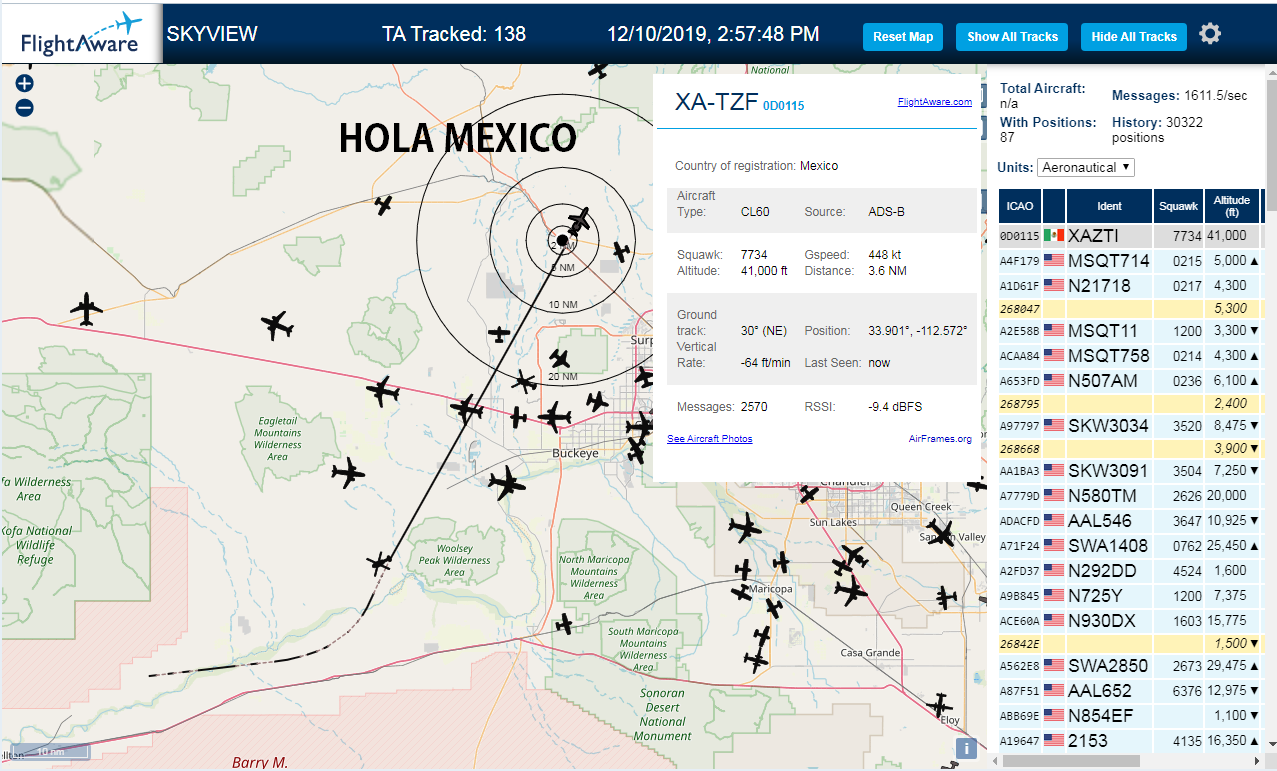
Task: Select yellow row 26842E
Action: (x=1130, y=643)
